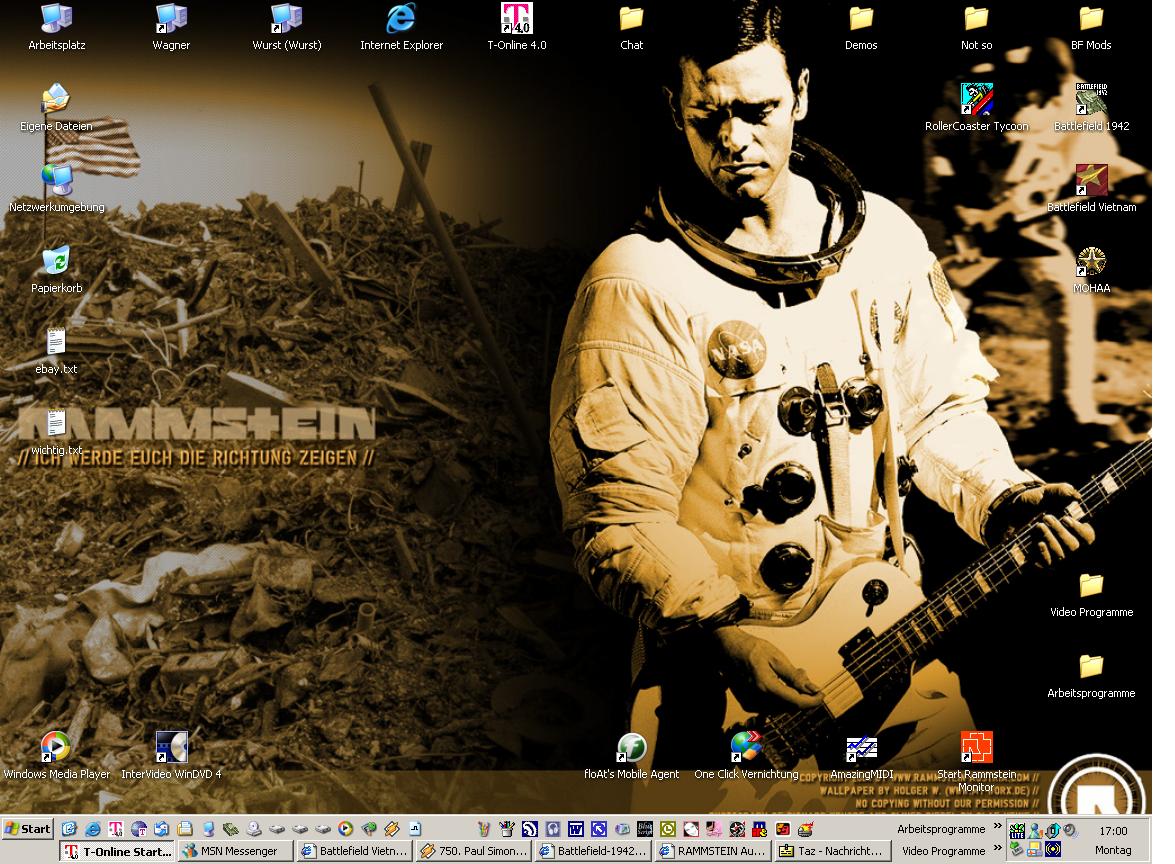Click the orange Winamp quick-launch icon

(392, 829)
